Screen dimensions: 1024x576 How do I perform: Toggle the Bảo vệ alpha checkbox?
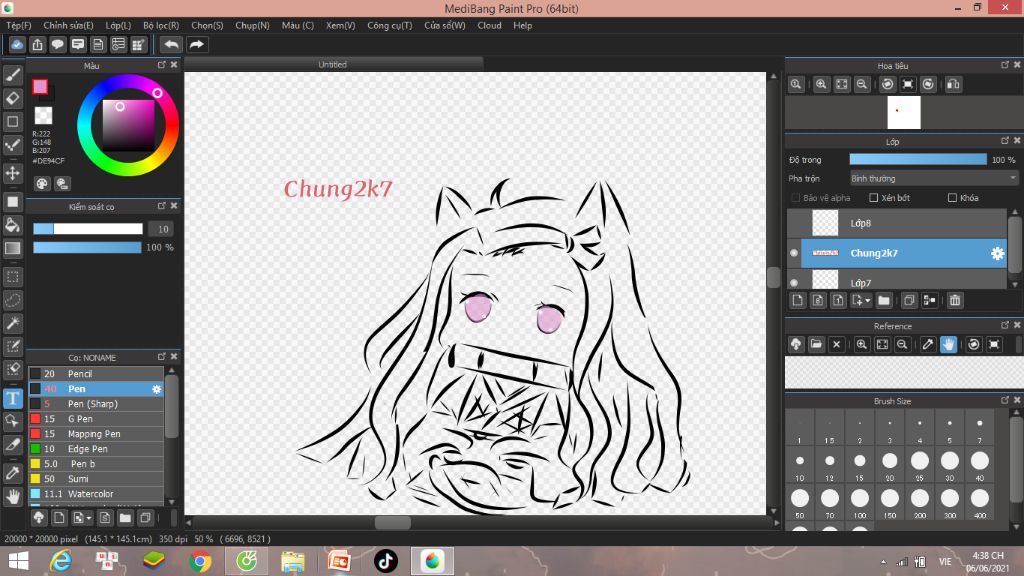tap(795, 198)
